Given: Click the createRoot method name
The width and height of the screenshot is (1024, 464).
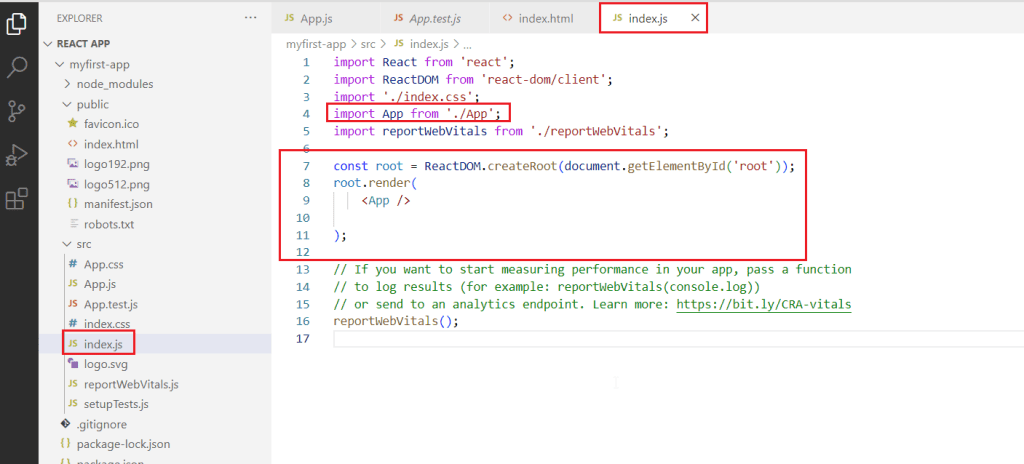Looking at the screenshot, I should (x=521, y=166).
